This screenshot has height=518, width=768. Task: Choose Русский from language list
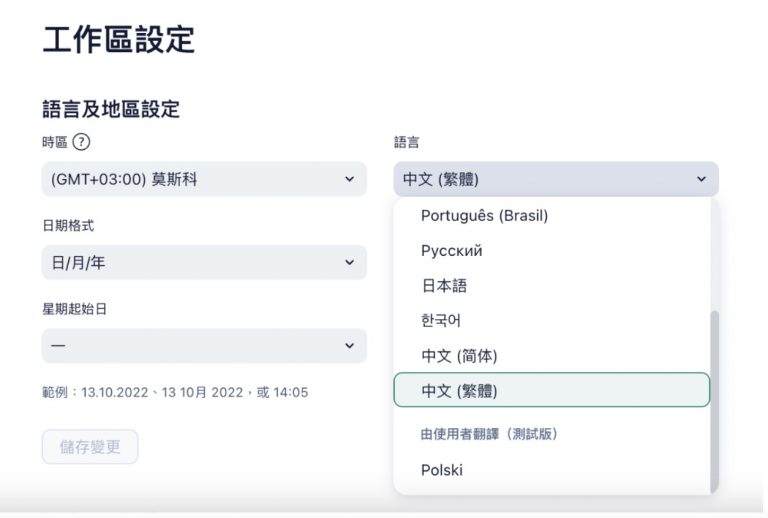[451, 250]
